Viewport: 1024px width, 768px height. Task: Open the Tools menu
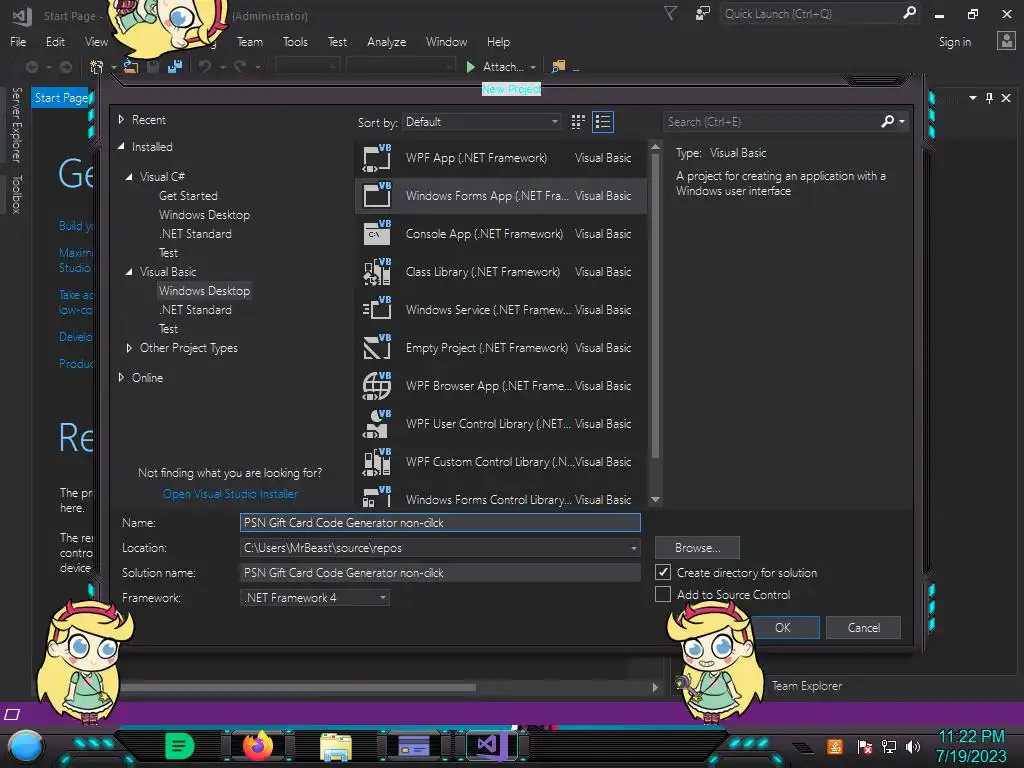pos(295,42)
